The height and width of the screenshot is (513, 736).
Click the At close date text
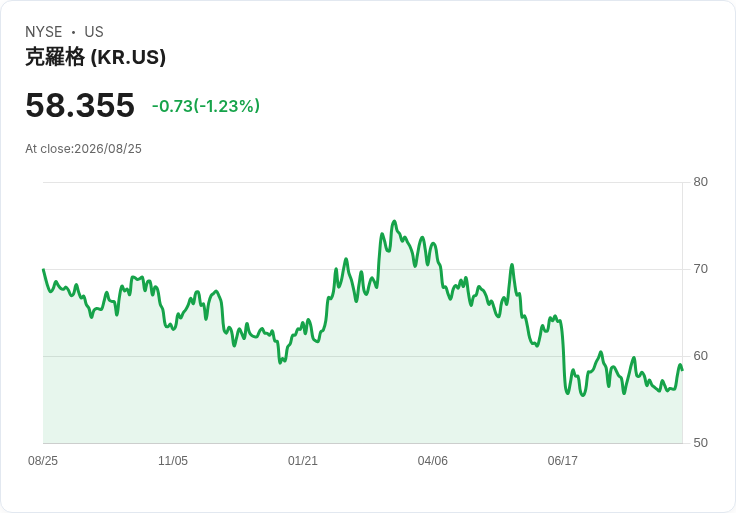tap(83, 149)
